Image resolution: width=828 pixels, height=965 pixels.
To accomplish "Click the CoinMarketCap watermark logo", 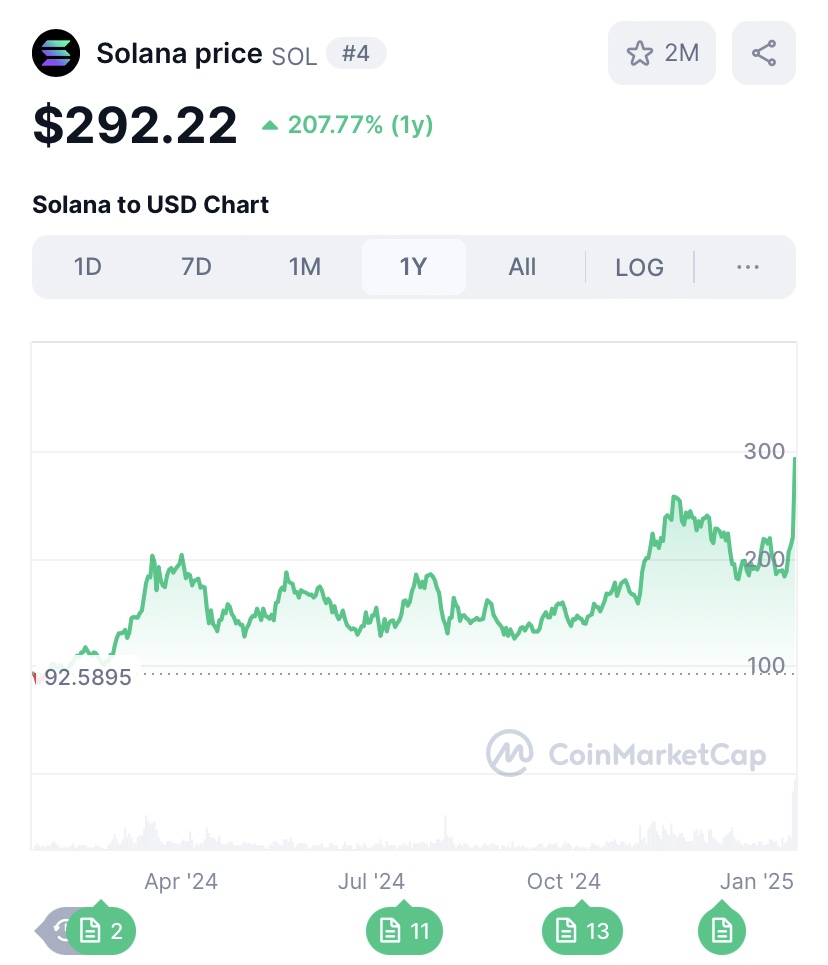I will tap(626, 754).
